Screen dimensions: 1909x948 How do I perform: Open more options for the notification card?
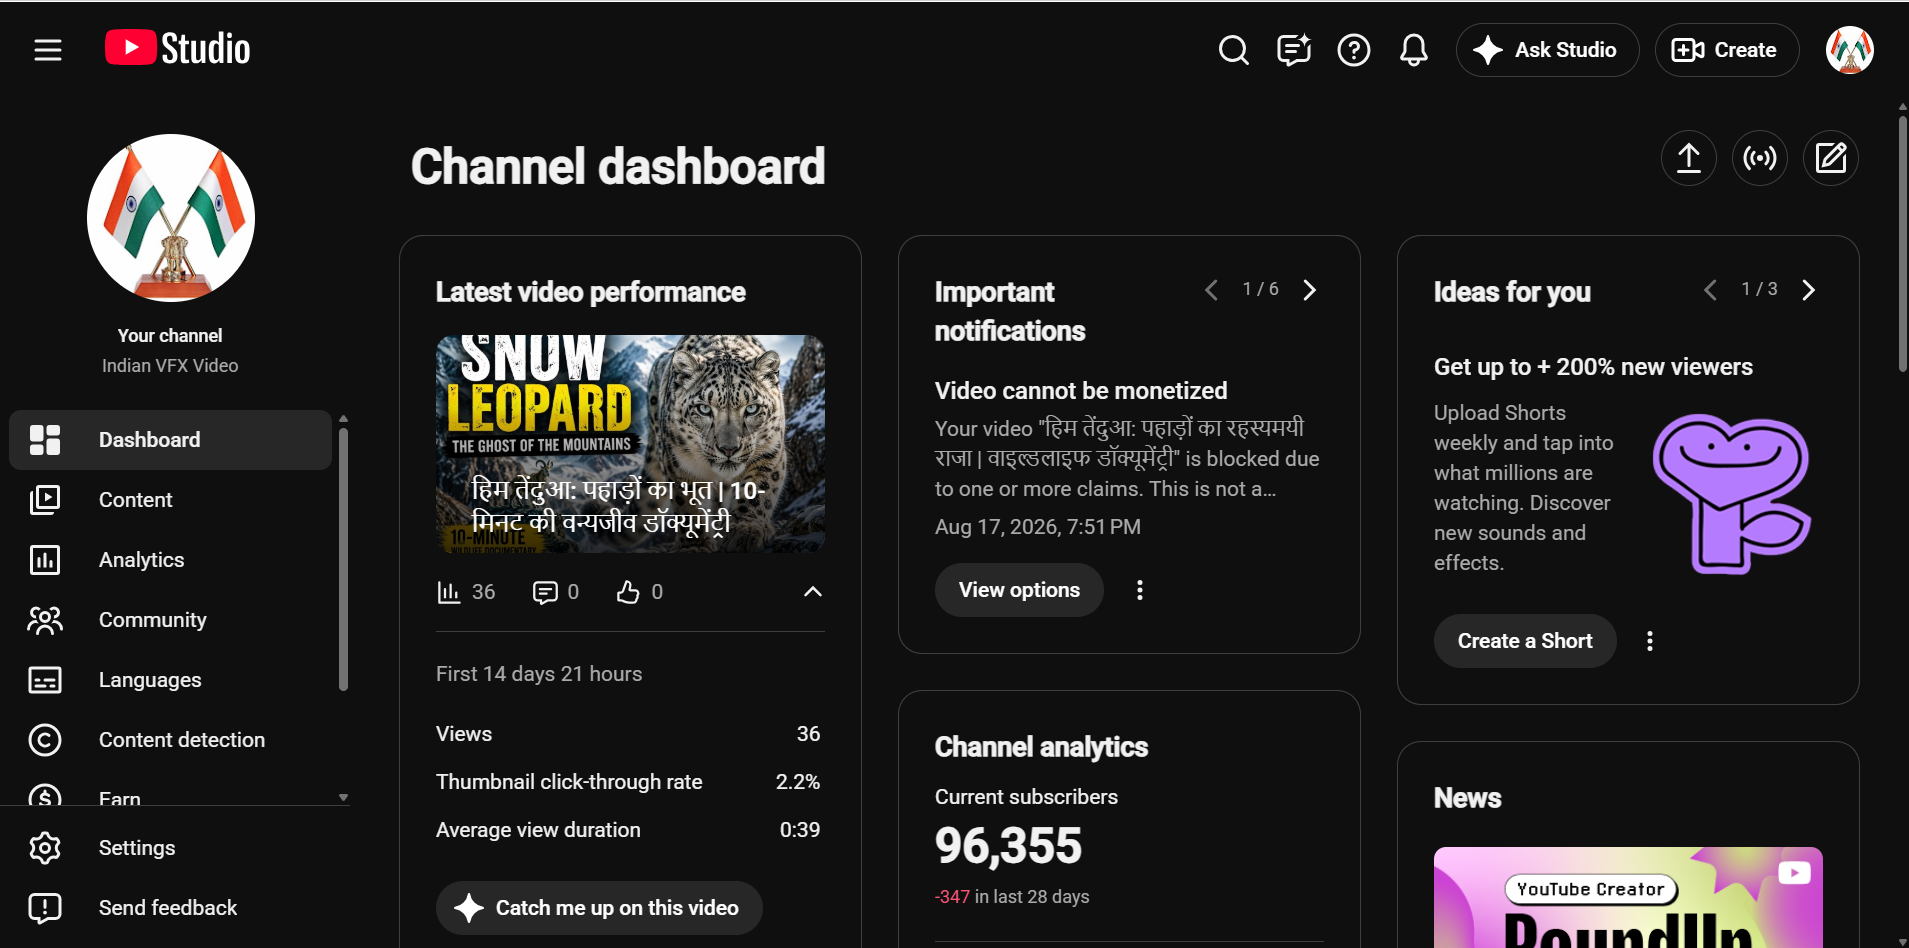click(x=1139, y=590)
